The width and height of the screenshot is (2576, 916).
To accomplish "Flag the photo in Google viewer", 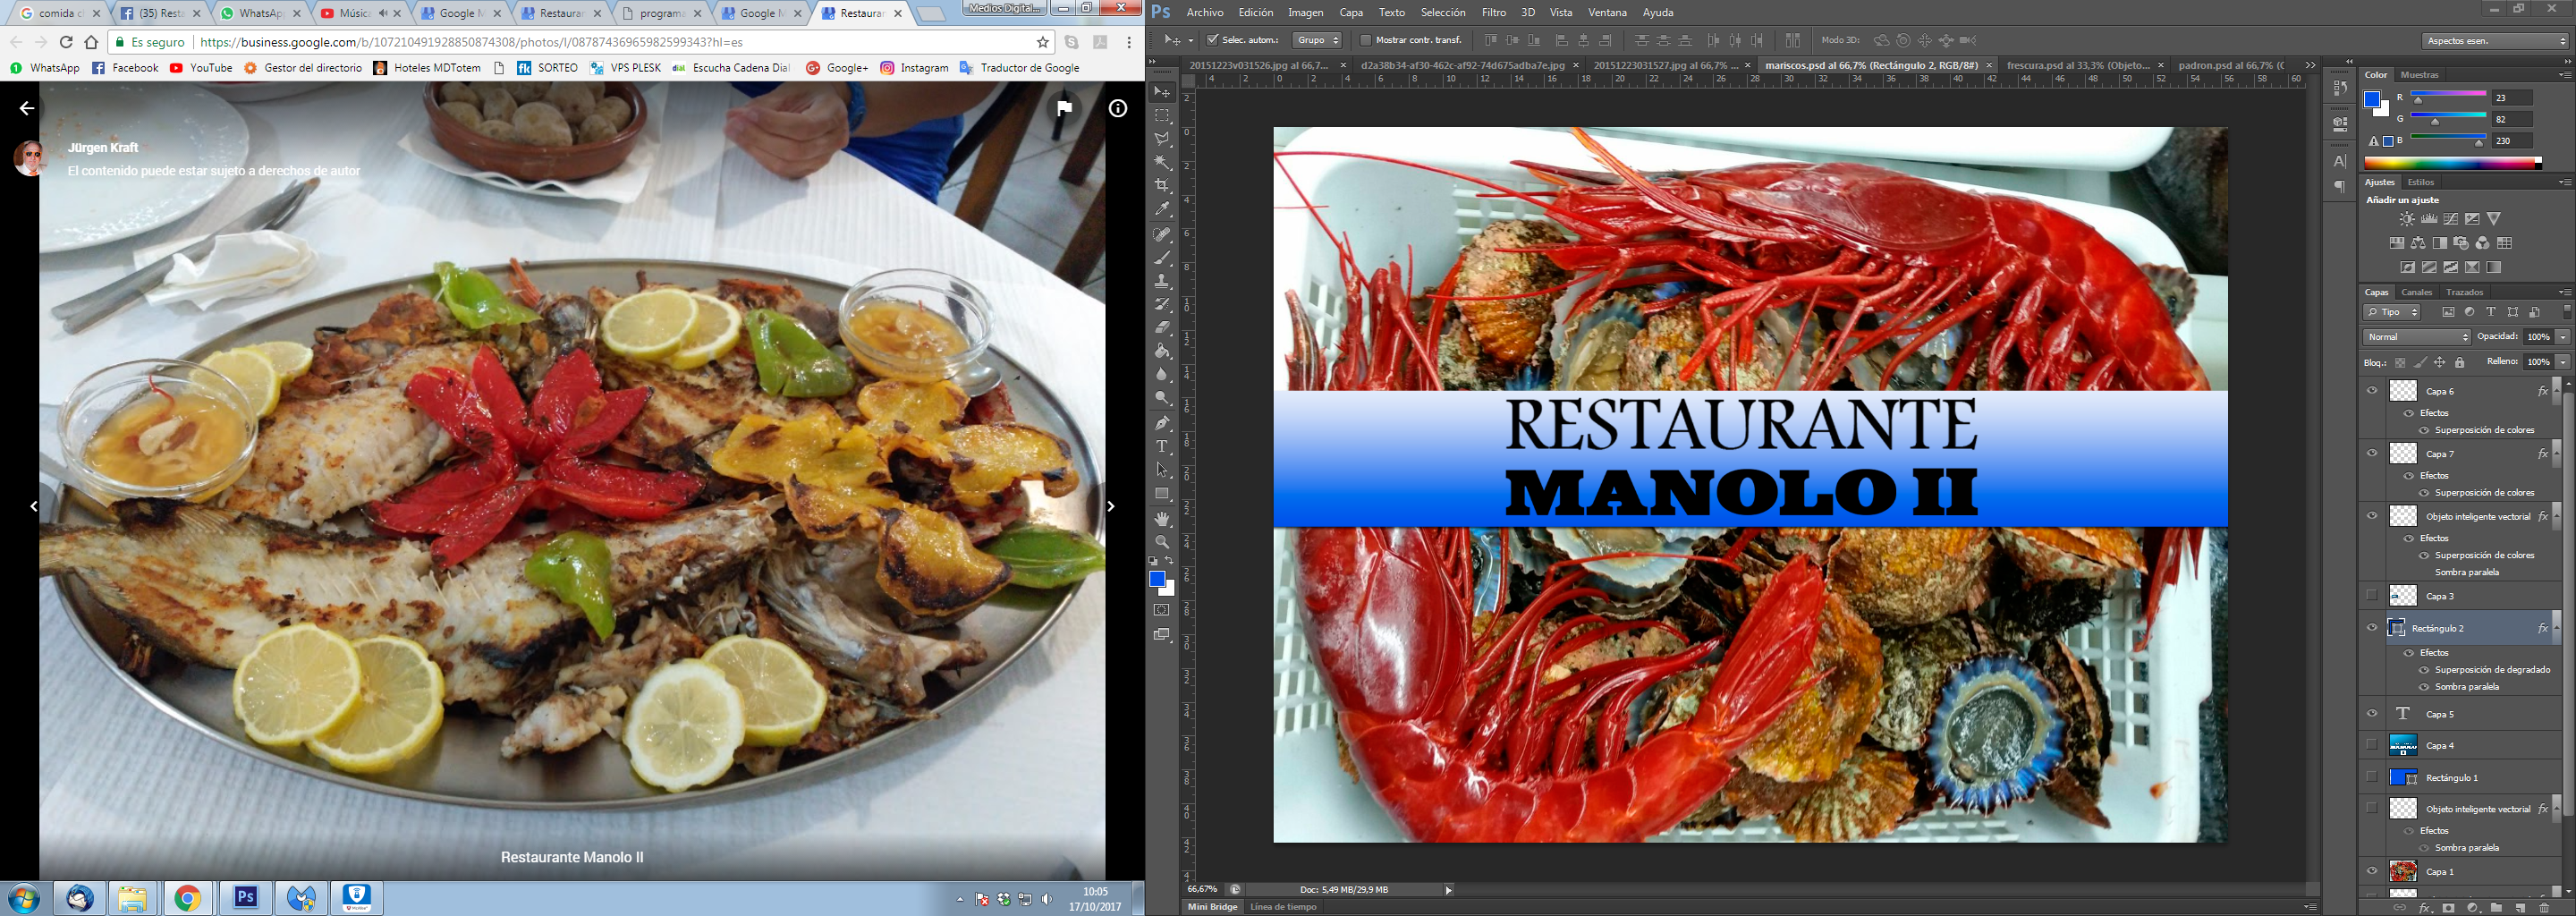I will (1065, 108).
